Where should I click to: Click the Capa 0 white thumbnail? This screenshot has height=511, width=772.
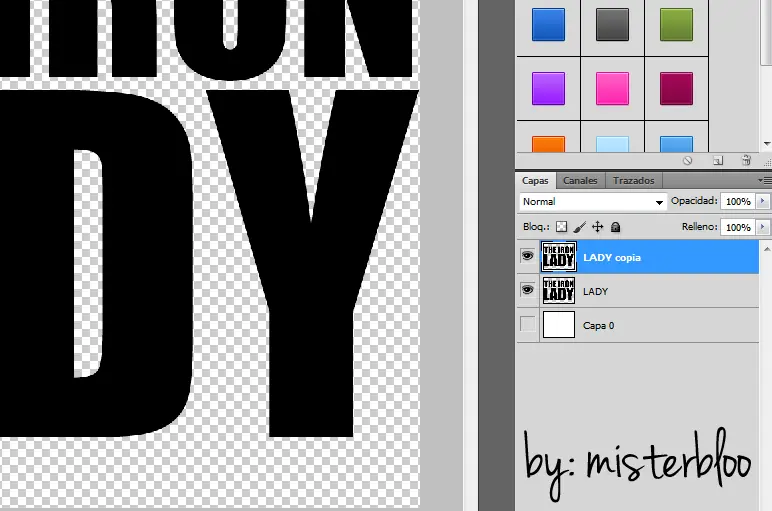point(559,324)
